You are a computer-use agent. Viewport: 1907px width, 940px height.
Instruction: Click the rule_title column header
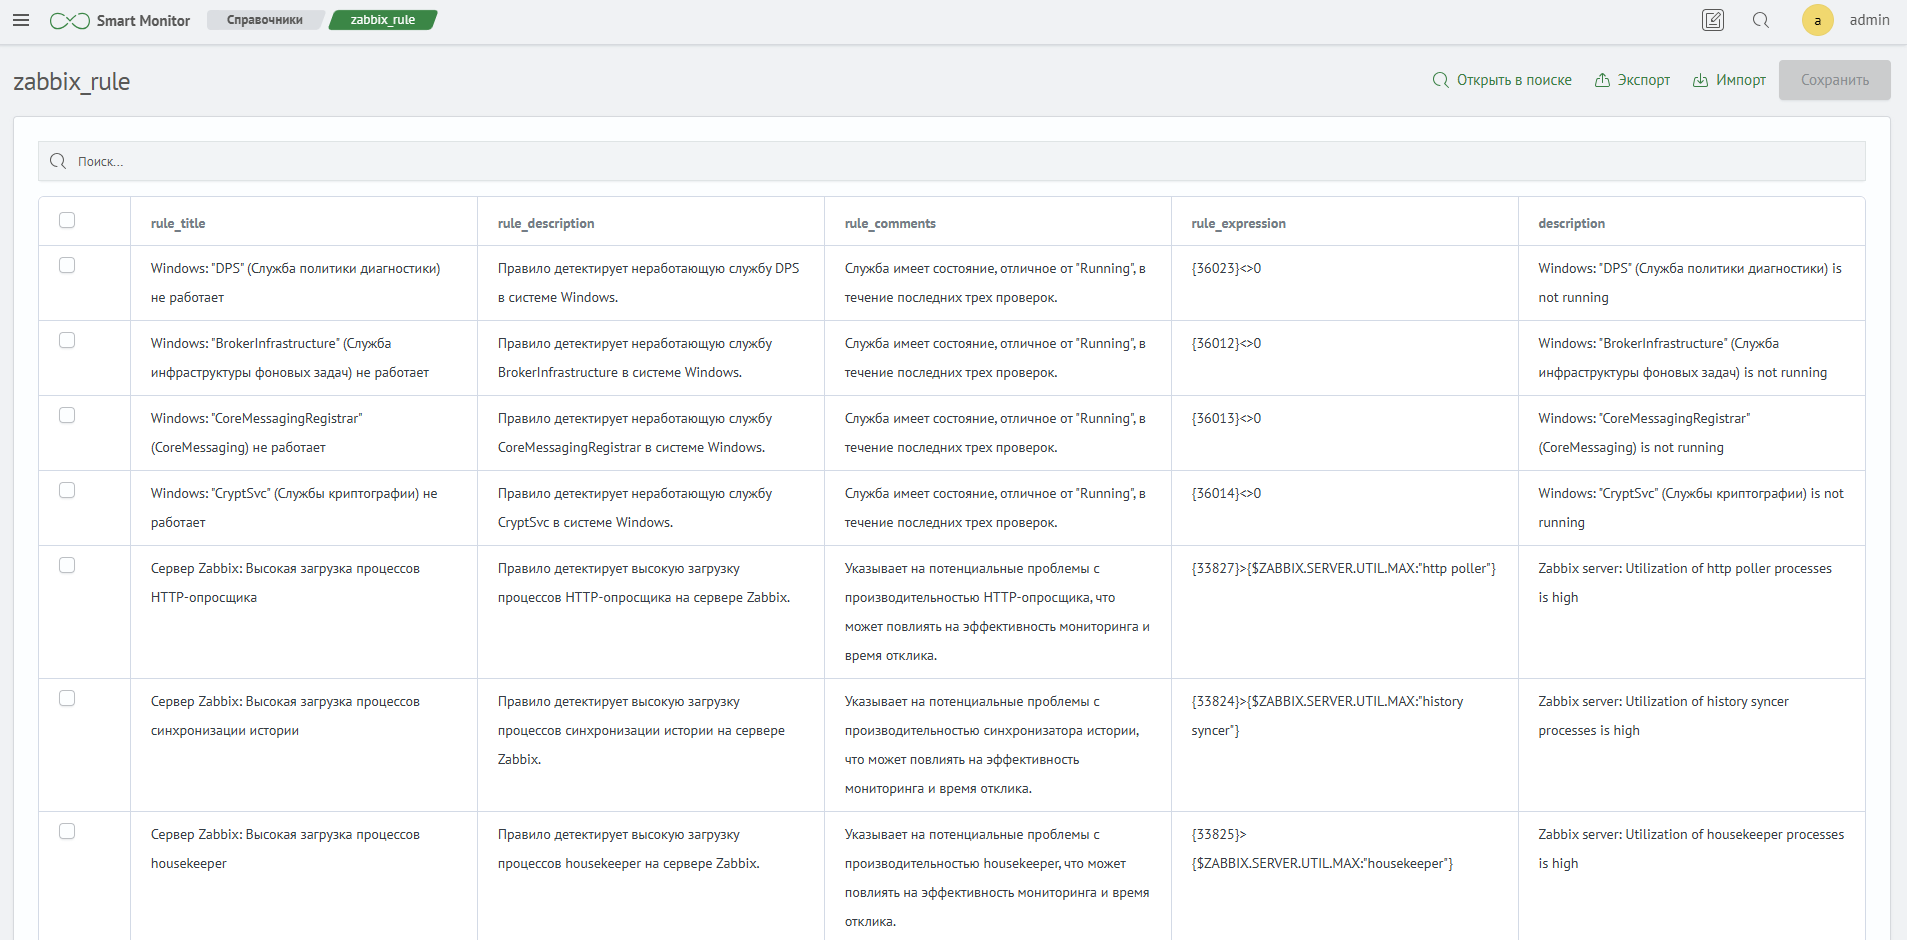click(177, 223)
